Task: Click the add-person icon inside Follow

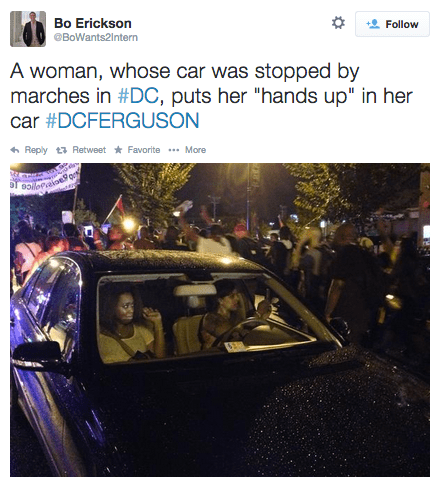Action: (373, 24)
